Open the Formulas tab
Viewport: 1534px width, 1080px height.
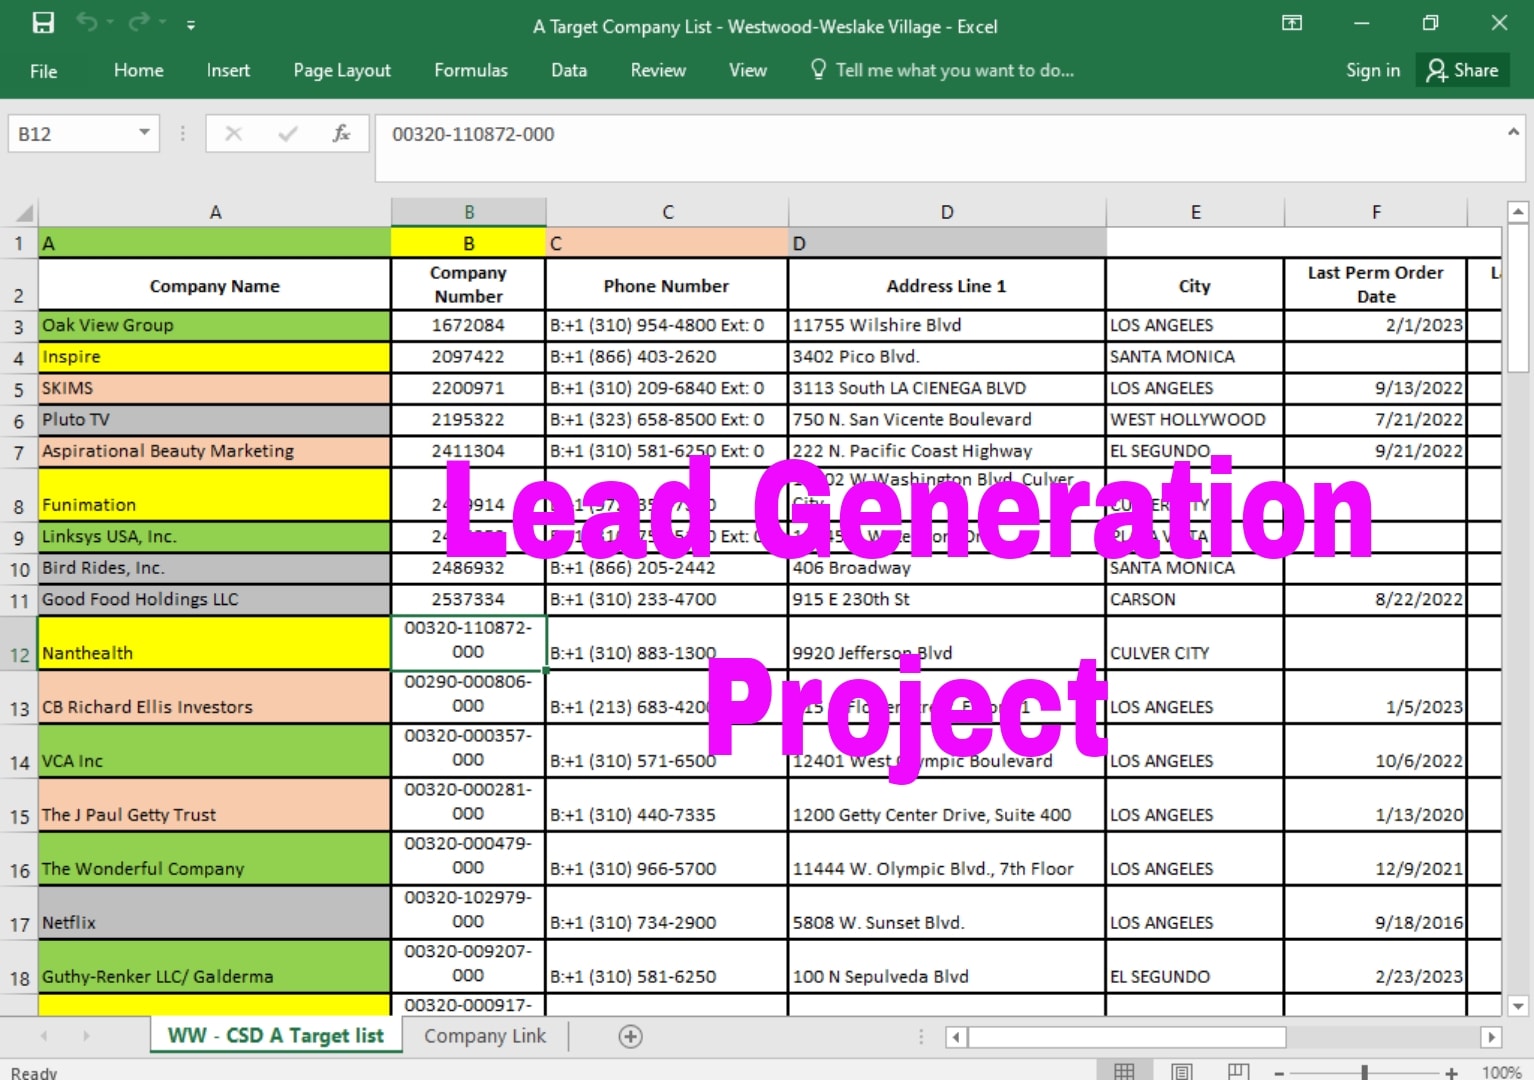(471, 70)
